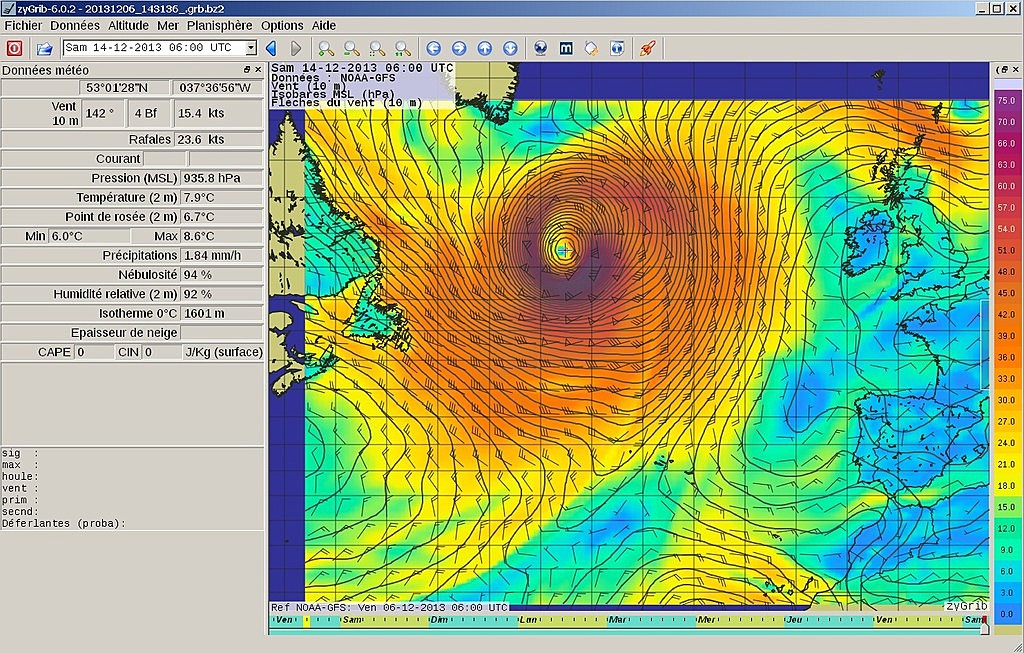Click the 12.0 color scale entry
Screen dimensions: 1024x653
pos(1006,529)
